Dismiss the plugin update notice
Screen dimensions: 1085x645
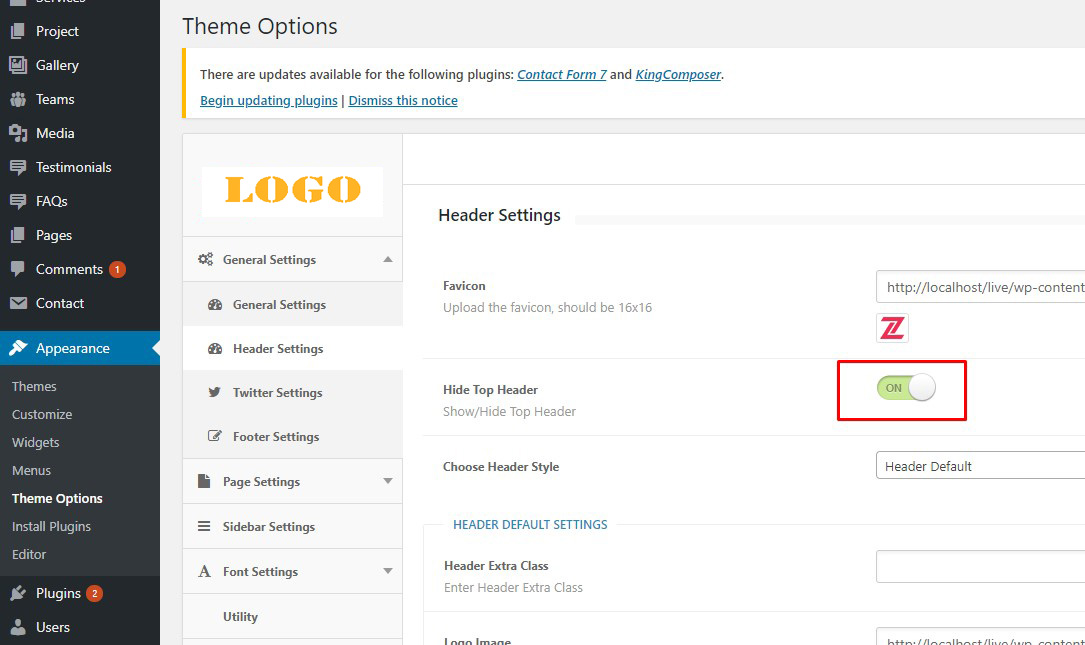(403, 100)
